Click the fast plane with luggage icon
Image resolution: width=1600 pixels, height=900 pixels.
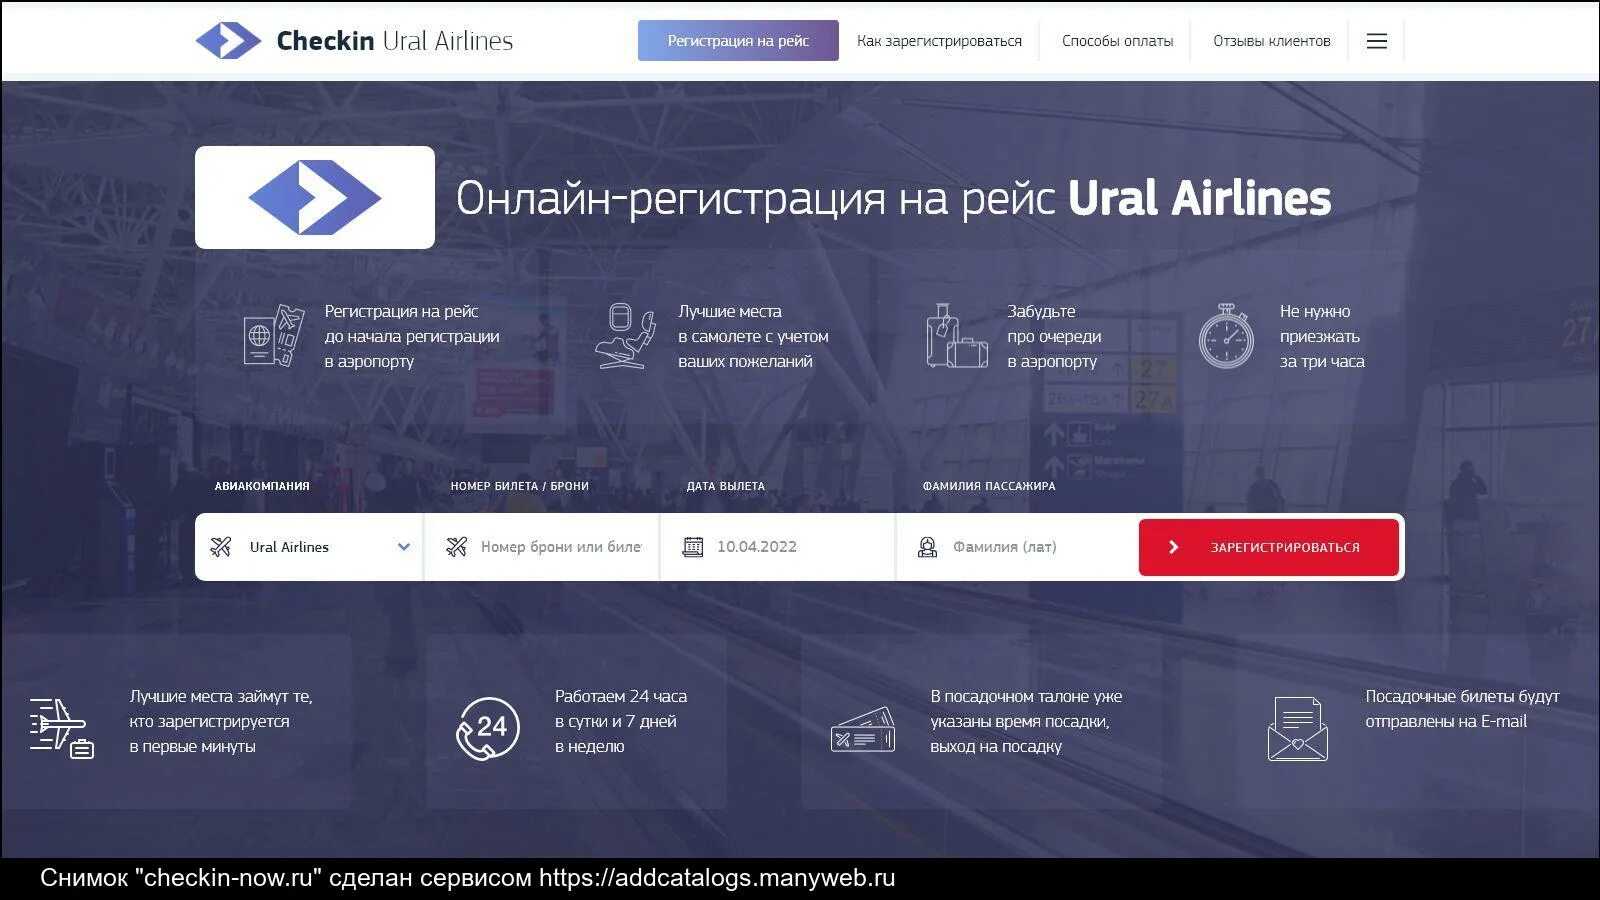coord(62,728)
